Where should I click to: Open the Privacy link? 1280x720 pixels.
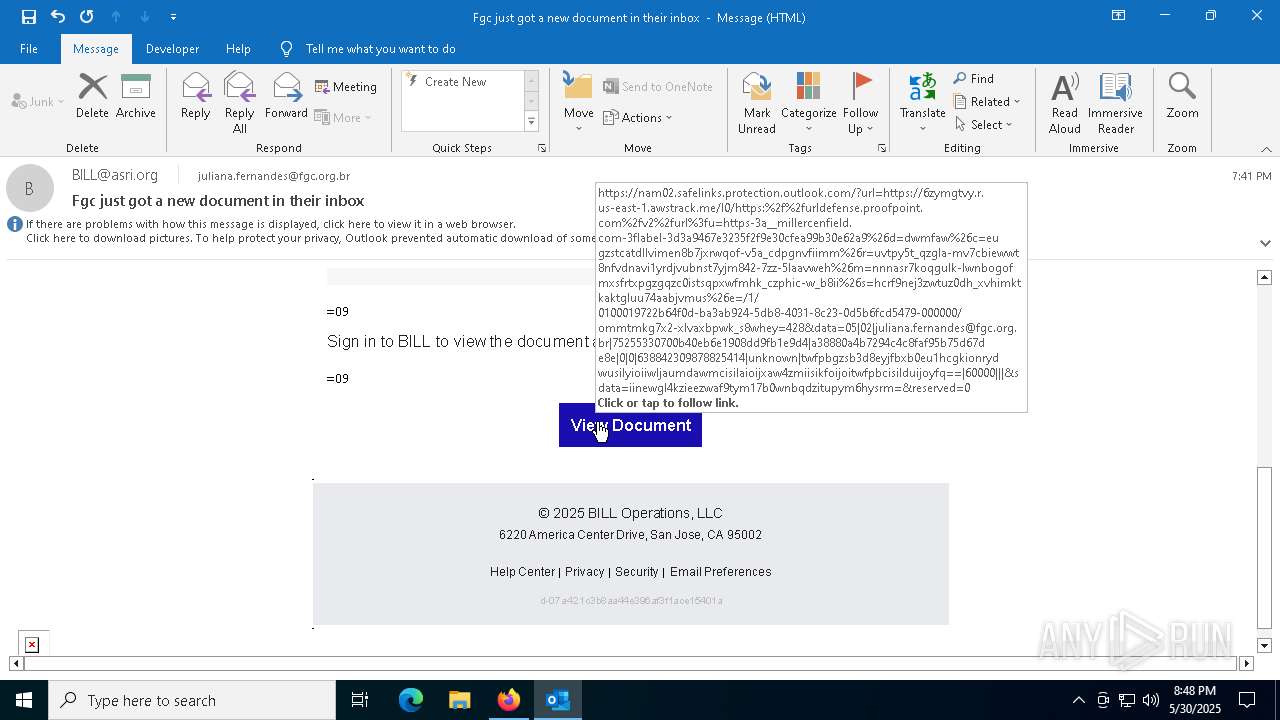(584, 572)
